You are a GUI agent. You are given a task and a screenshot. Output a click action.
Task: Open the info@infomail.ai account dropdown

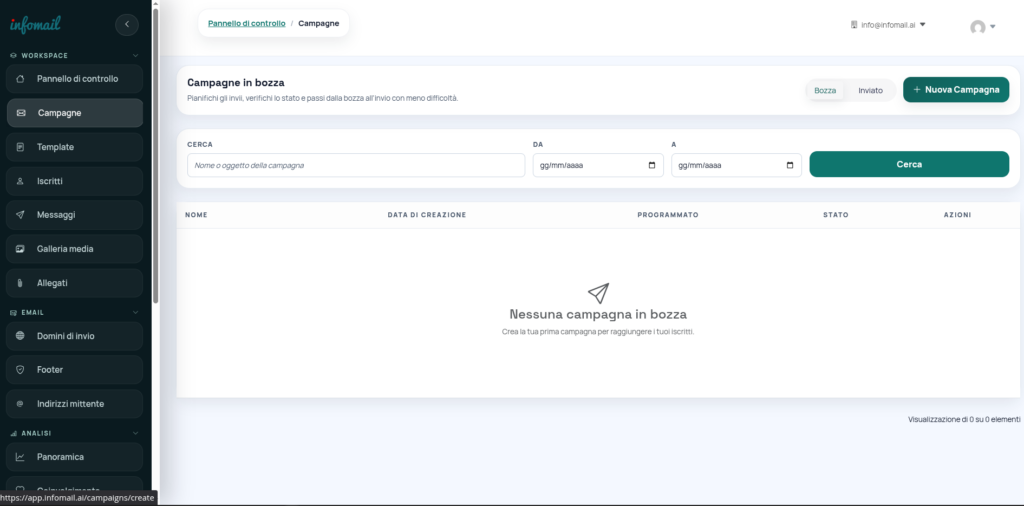point(888,25)
